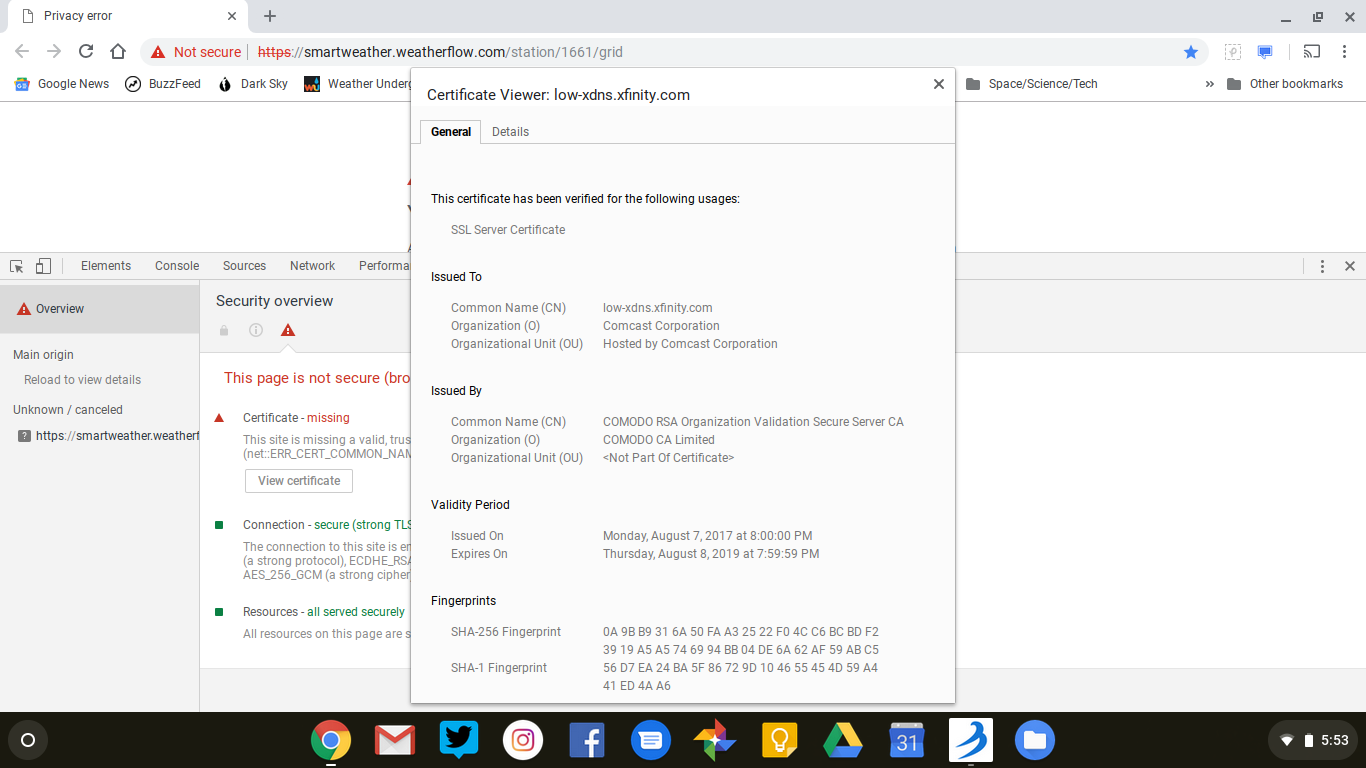Open the BuzzFeed bookmark
The image size is (1366, 768).
tap(163, 84)
